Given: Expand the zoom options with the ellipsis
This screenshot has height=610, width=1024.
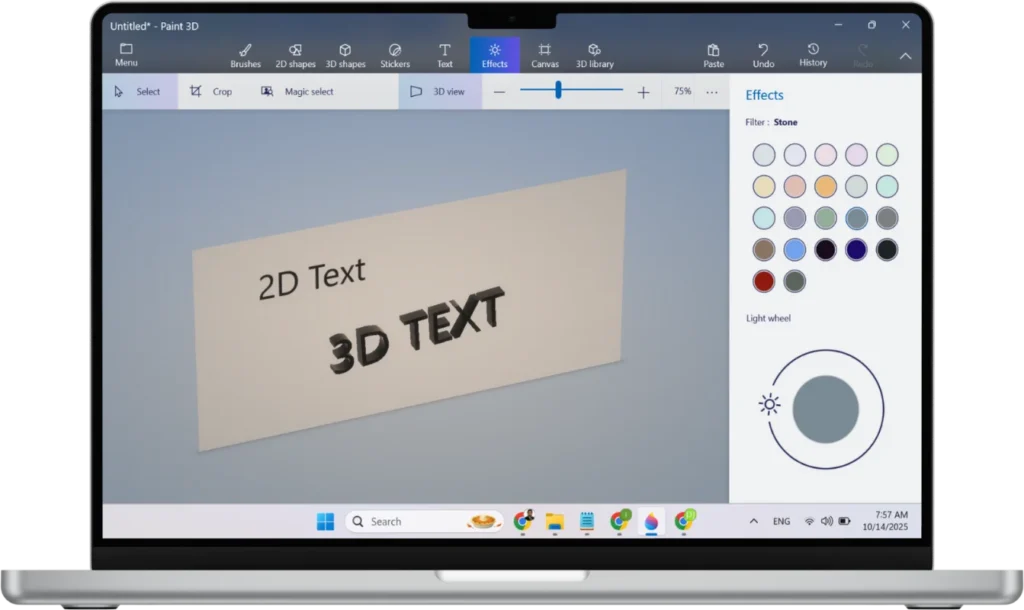Looking at the screenshot, I should (x=712, y=91).
